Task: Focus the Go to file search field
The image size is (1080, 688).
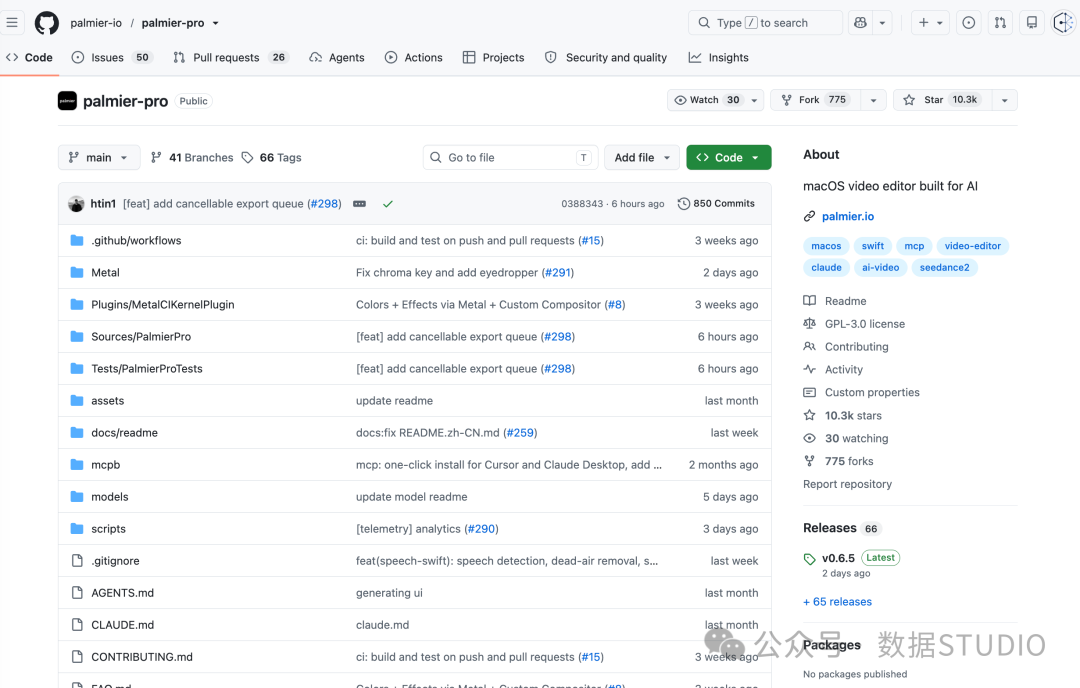Action: 510,158
